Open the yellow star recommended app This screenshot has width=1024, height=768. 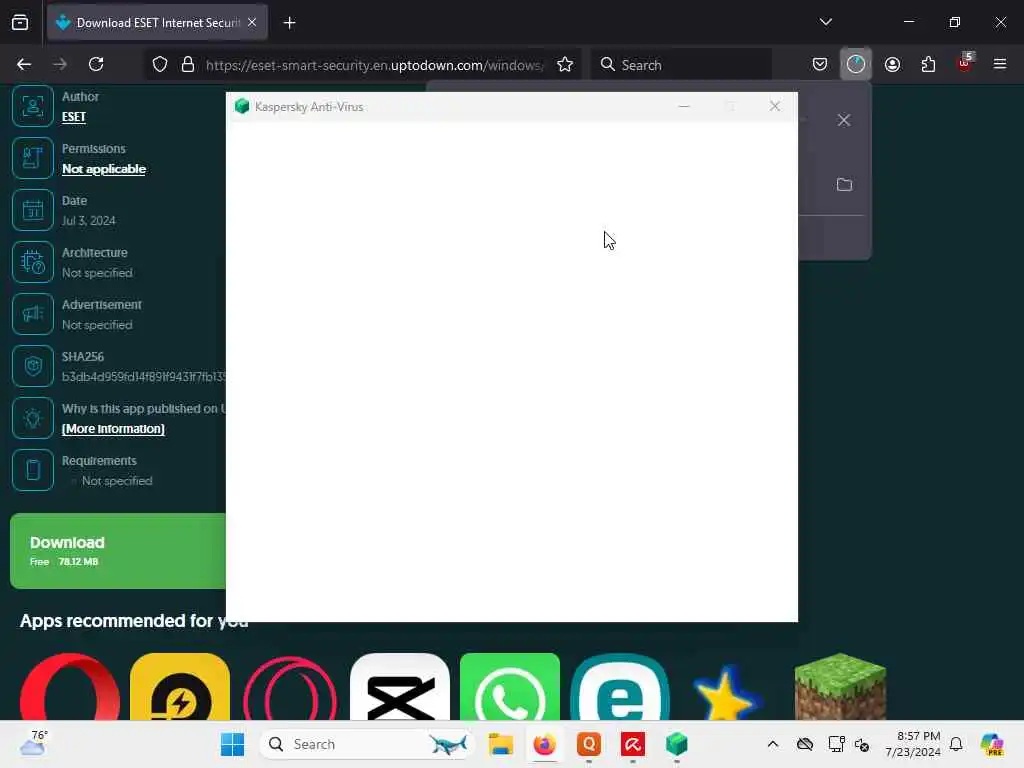(726, 692)
